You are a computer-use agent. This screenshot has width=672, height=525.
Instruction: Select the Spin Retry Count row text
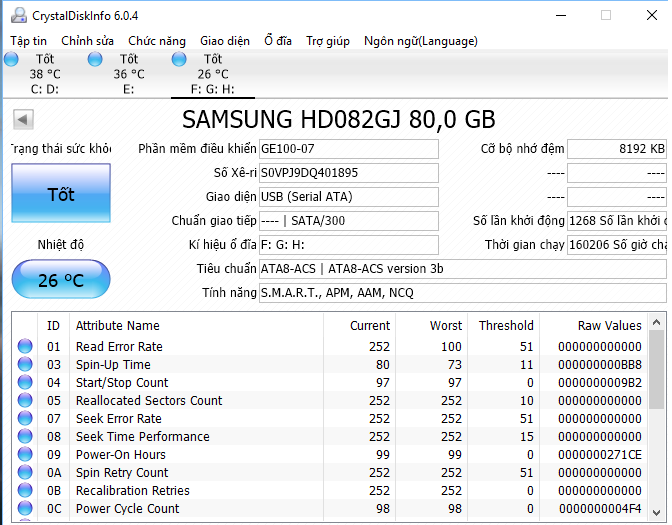[x=122, y=472]
